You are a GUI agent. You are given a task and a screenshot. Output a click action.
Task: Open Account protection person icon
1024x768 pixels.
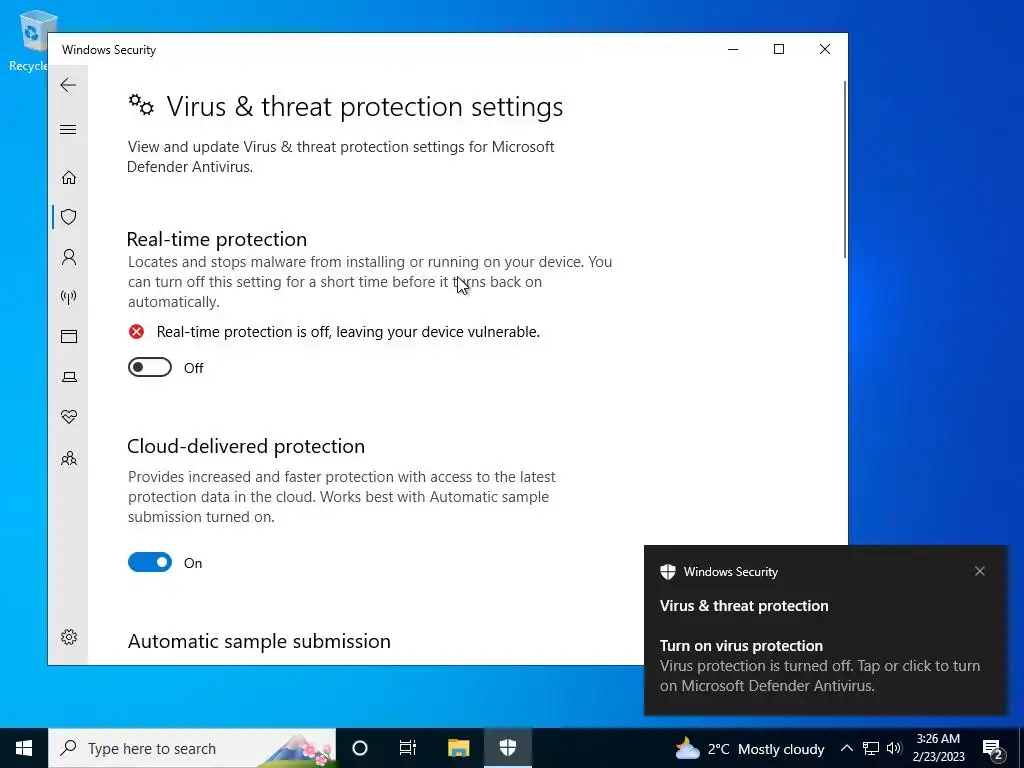pyautogui.click(x=69, y=257)
